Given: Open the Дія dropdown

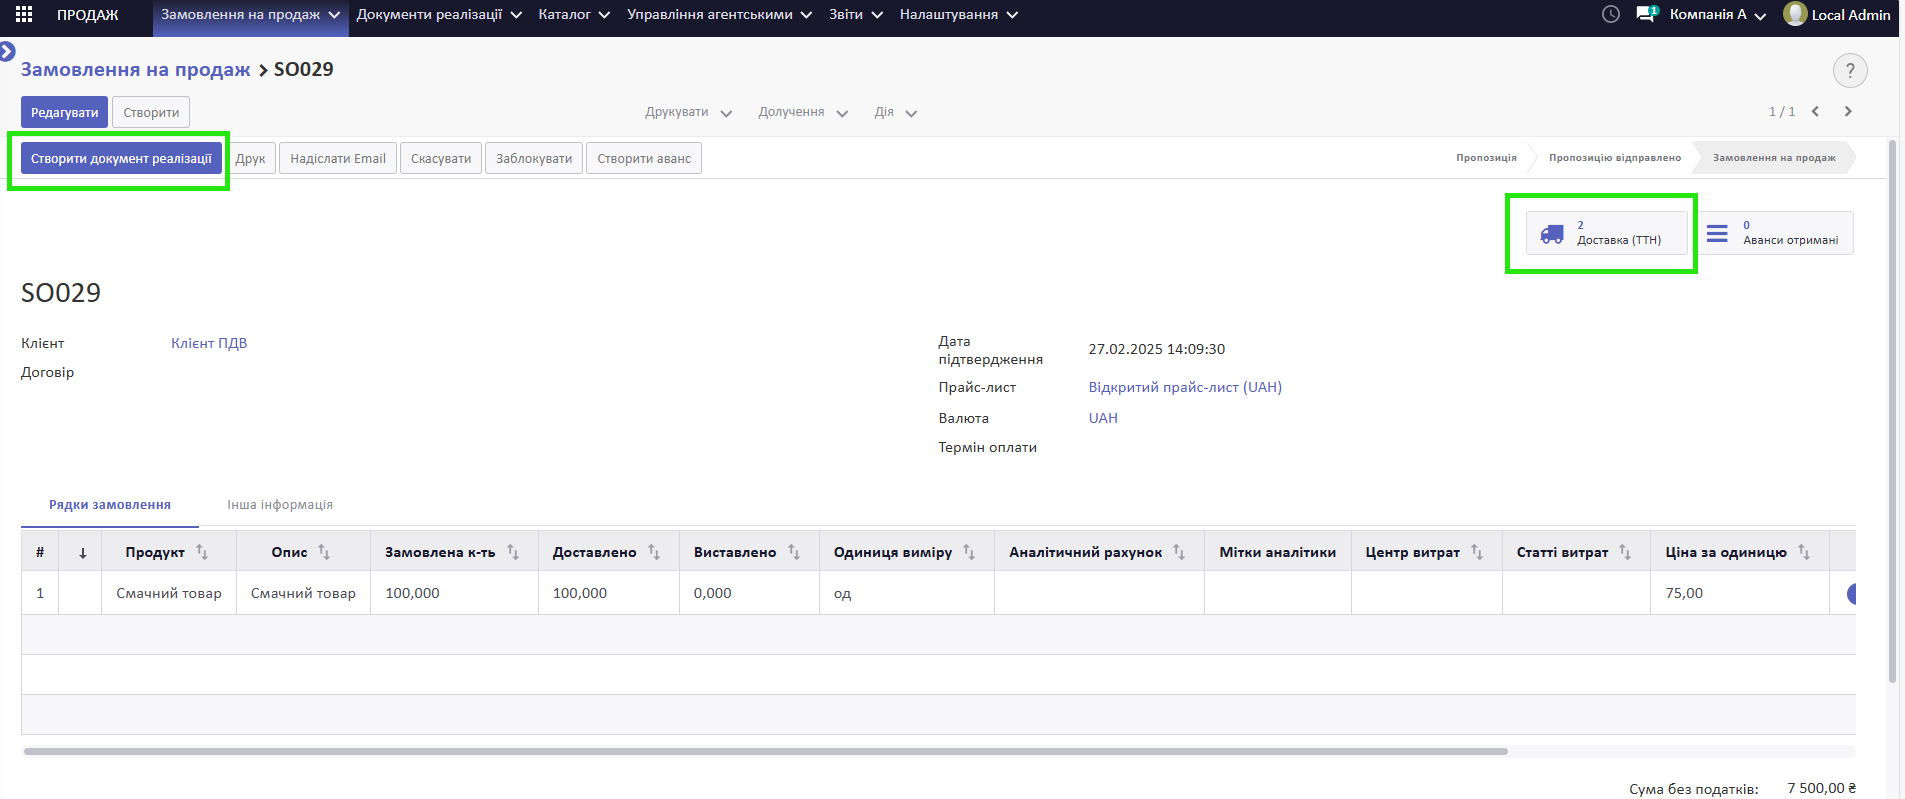Looking at the screenshot, I should pyautogui.click(x=895, y=112).
